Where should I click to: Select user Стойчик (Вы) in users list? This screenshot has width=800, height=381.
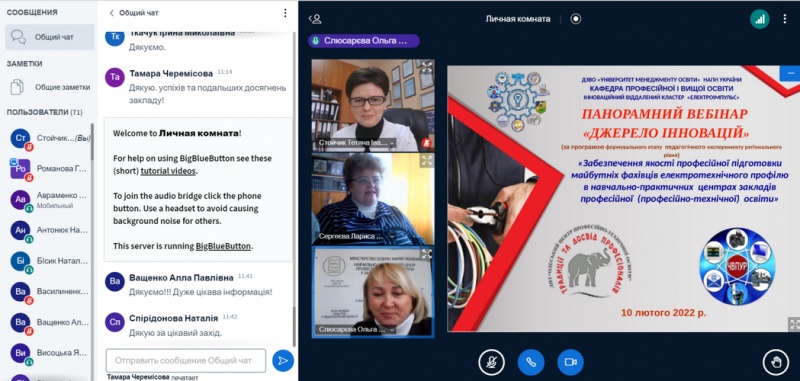point(49,138)
